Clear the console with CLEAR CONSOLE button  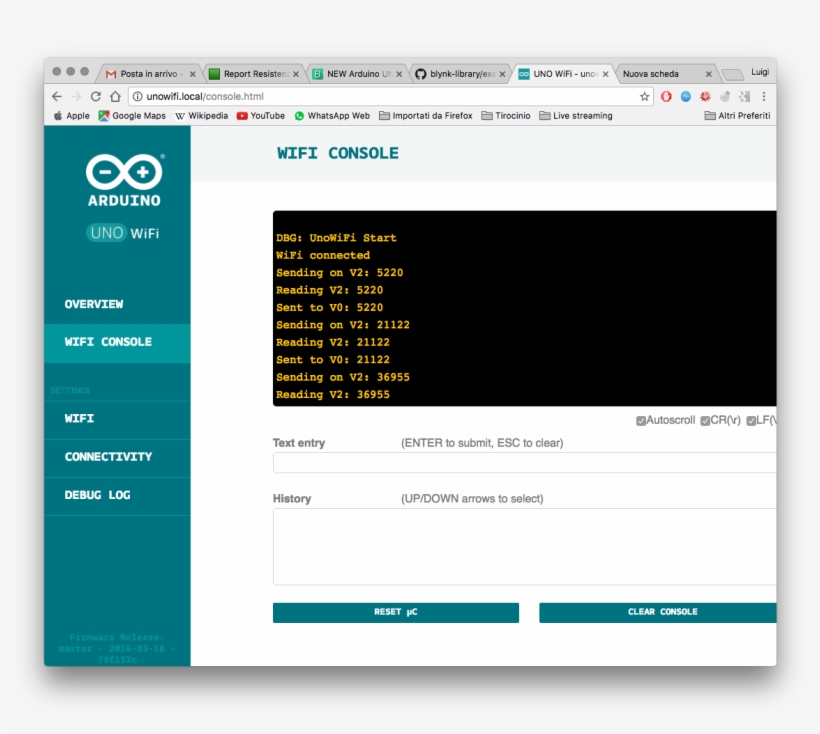659,611
